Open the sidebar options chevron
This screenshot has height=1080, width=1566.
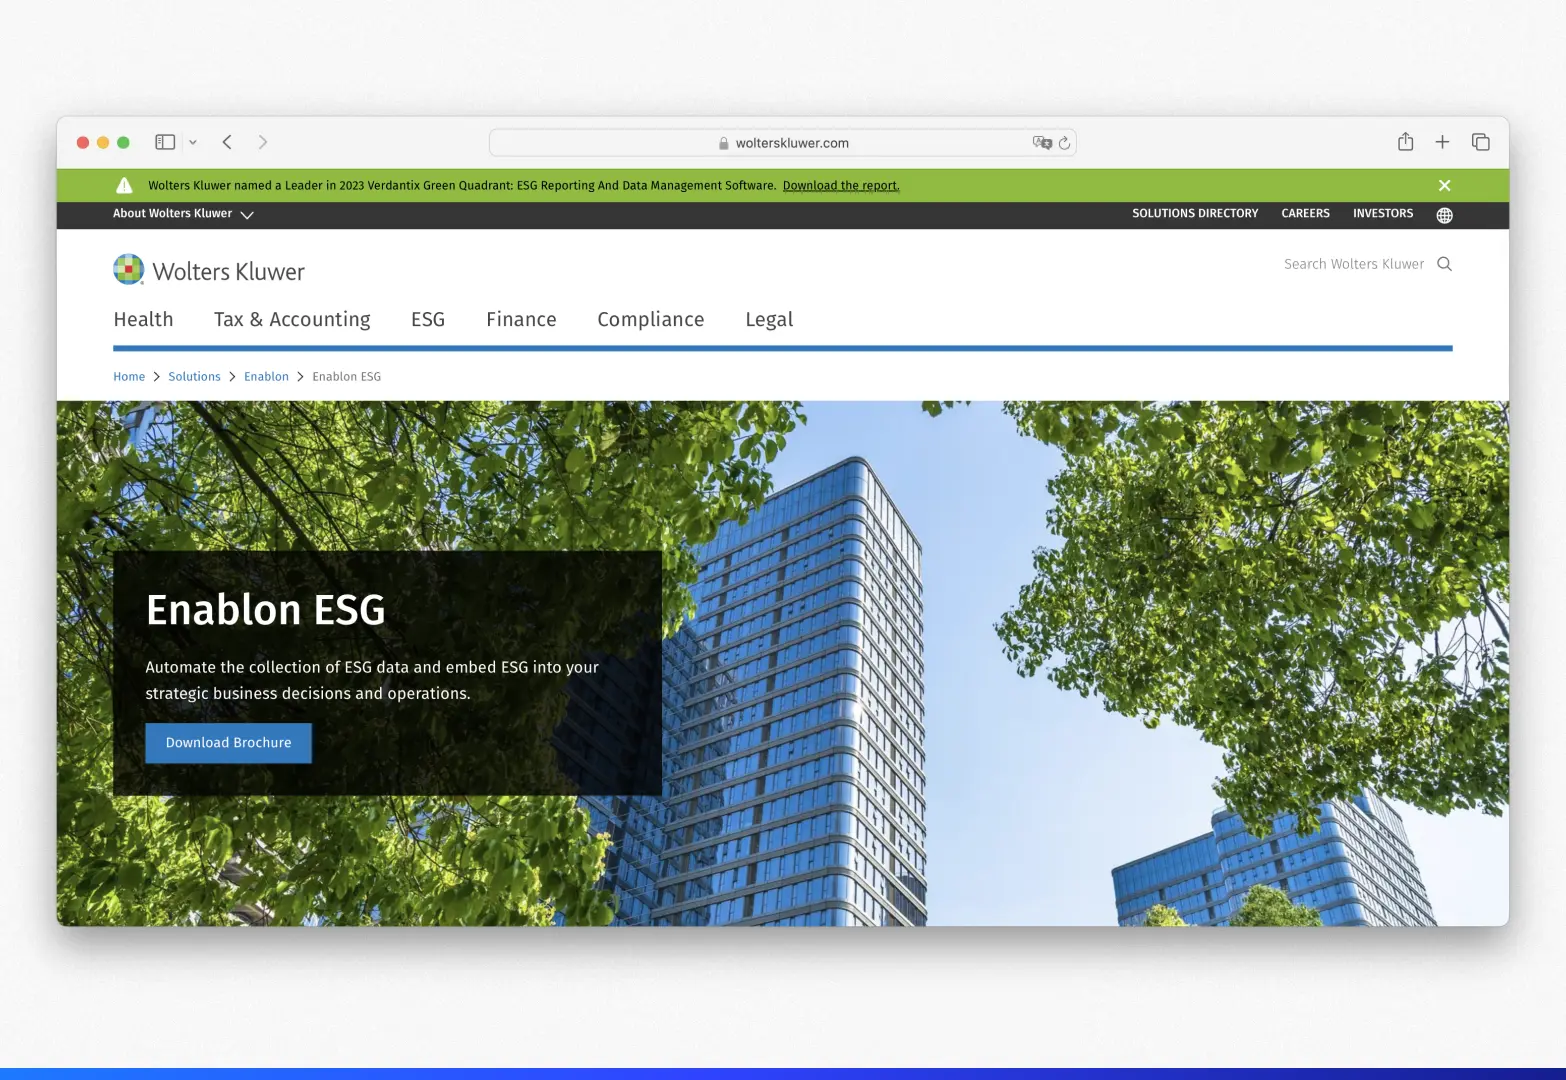[x=194, y=141]
